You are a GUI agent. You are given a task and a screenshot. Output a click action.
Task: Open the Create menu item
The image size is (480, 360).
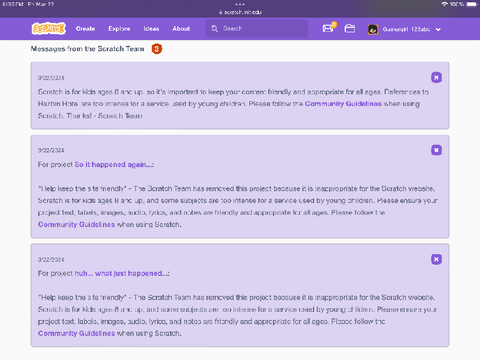(x=85, y=29)
